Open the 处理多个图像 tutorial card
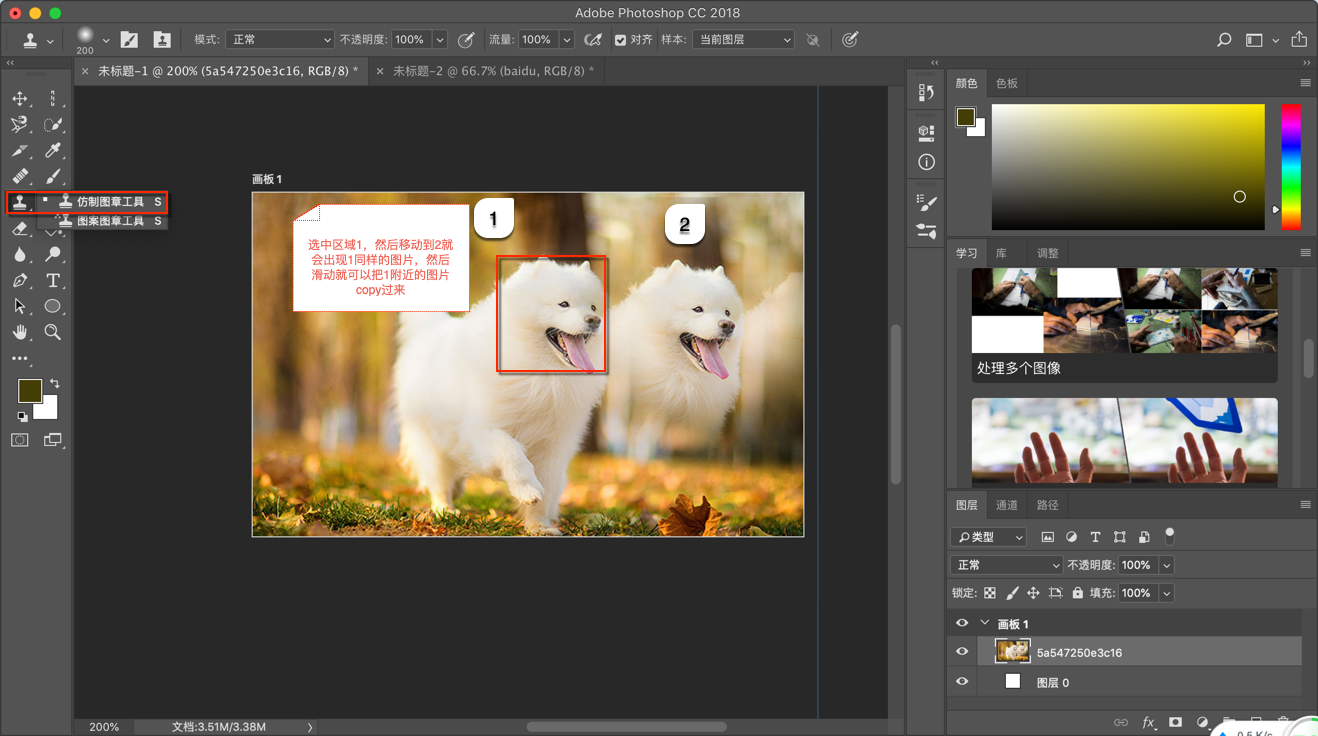Screen dimensions: 1318x736 pos(1124,324)
